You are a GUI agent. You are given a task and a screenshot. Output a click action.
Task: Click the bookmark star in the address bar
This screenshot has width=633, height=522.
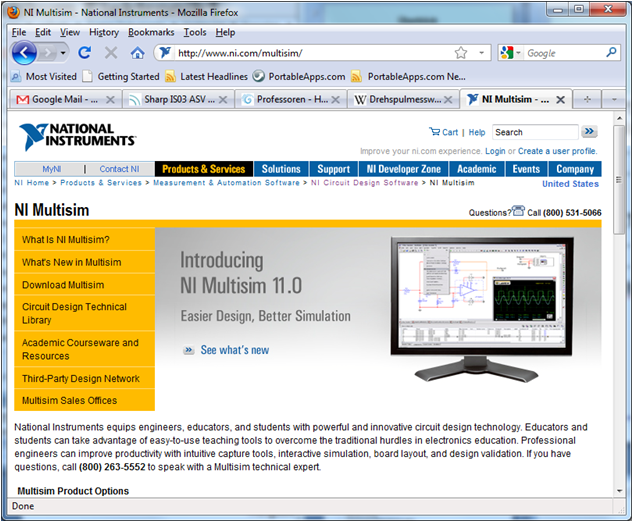[x=461, y=53]
